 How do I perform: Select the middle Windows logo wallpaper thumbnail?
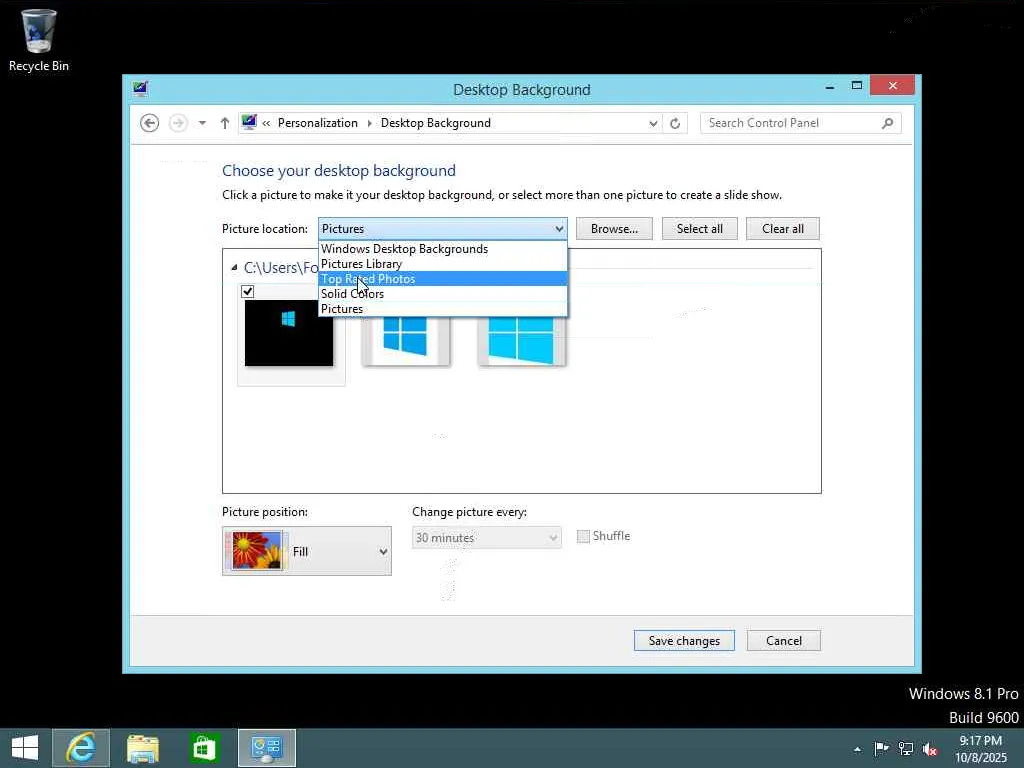(406, 340)
